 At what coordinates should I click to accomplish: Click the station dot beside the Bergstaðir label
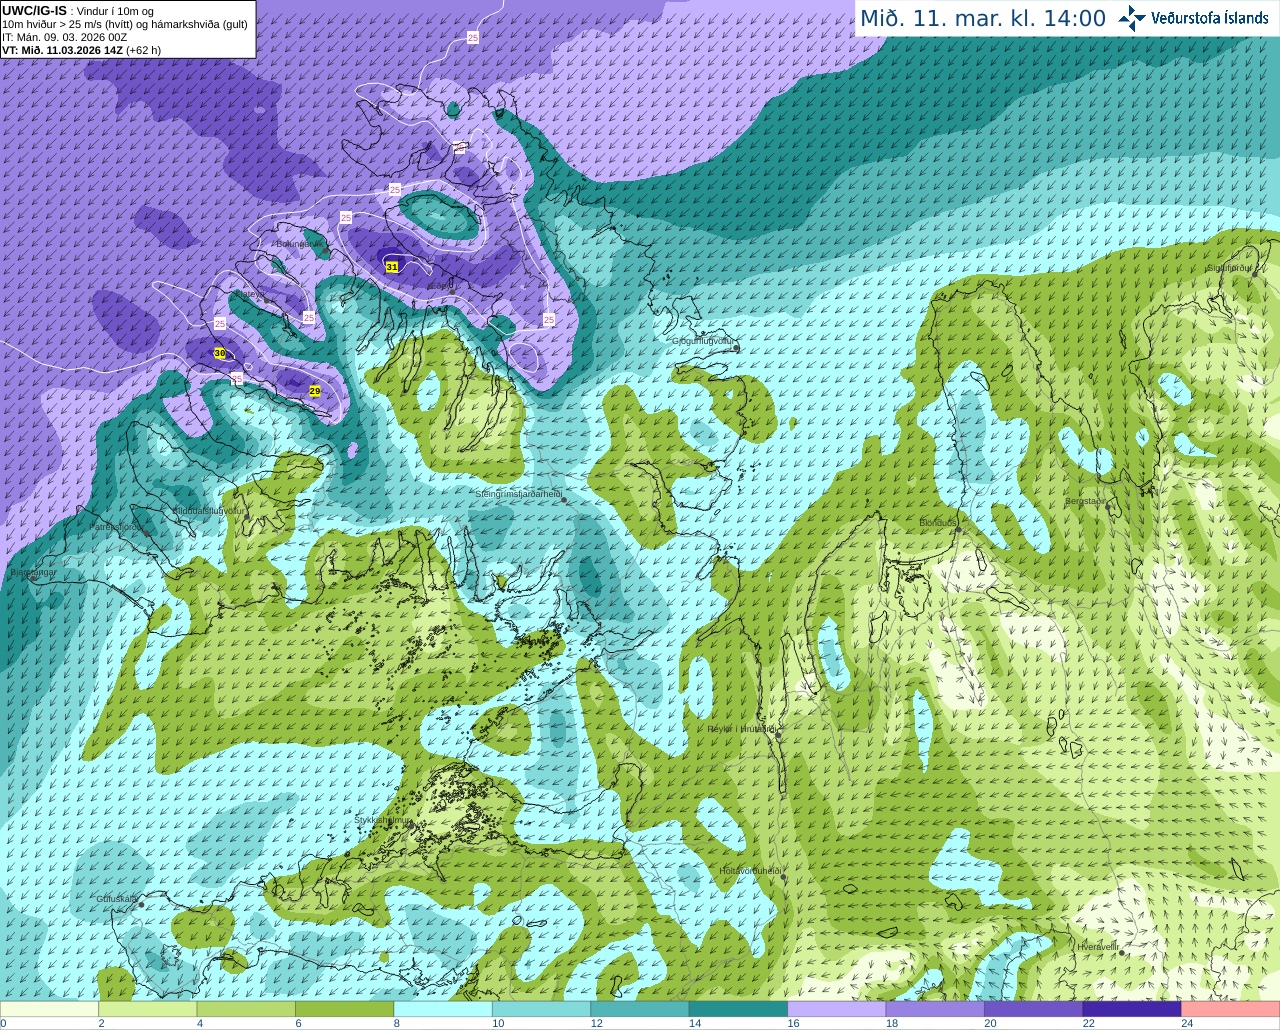tap(1107, 507)
